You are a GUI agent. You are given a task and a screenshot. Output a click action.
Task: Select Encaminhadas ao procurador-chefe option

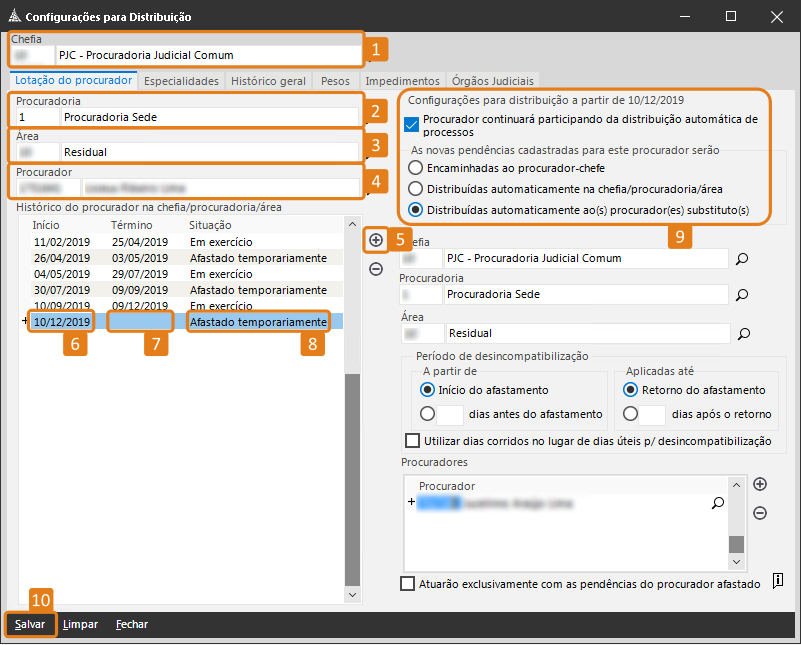416,168
